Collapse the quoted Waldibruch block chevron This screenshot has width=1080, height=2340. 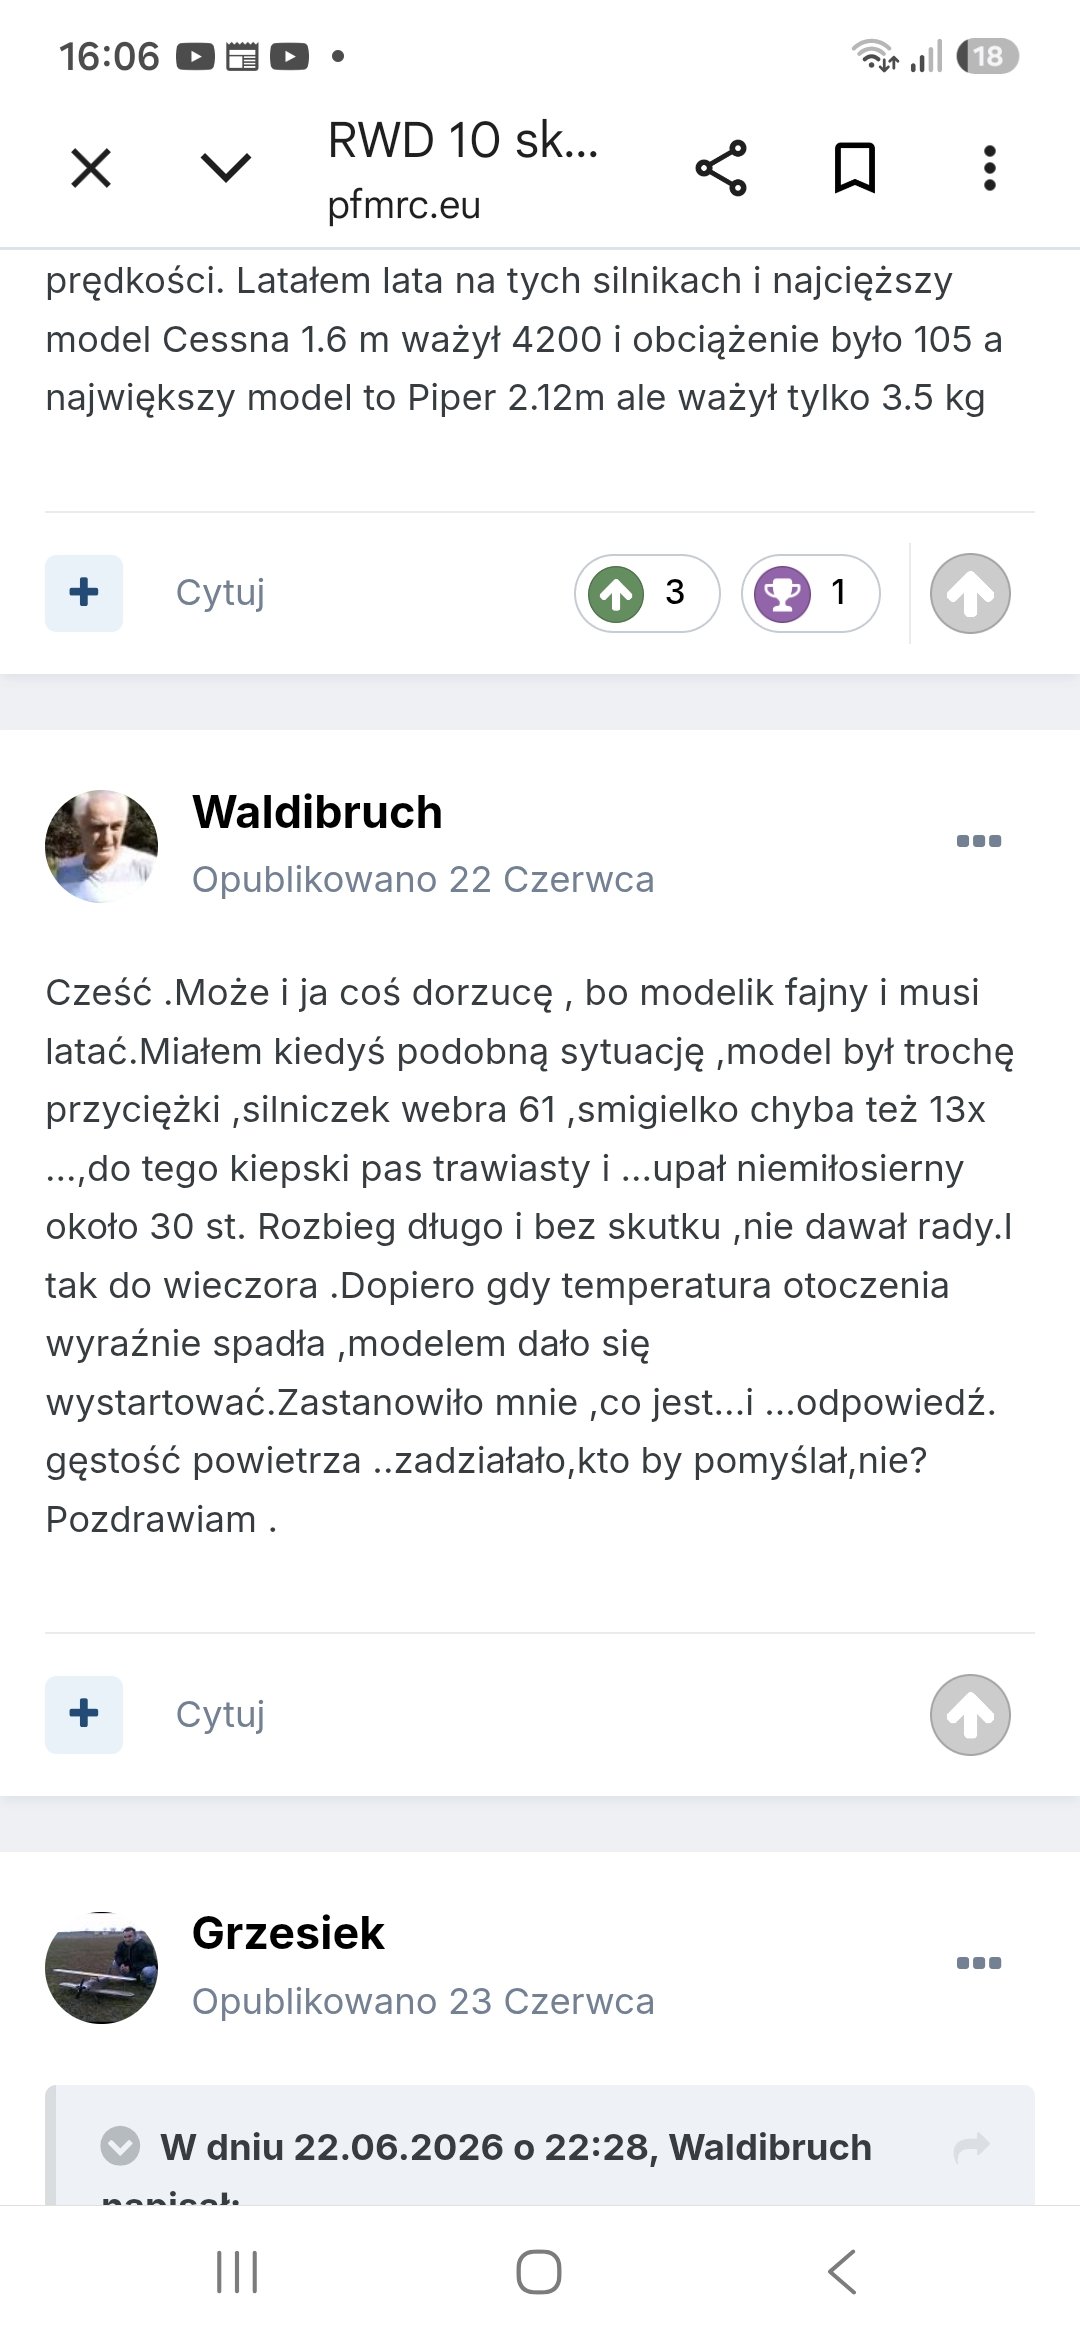click(x=120, y=2146)
